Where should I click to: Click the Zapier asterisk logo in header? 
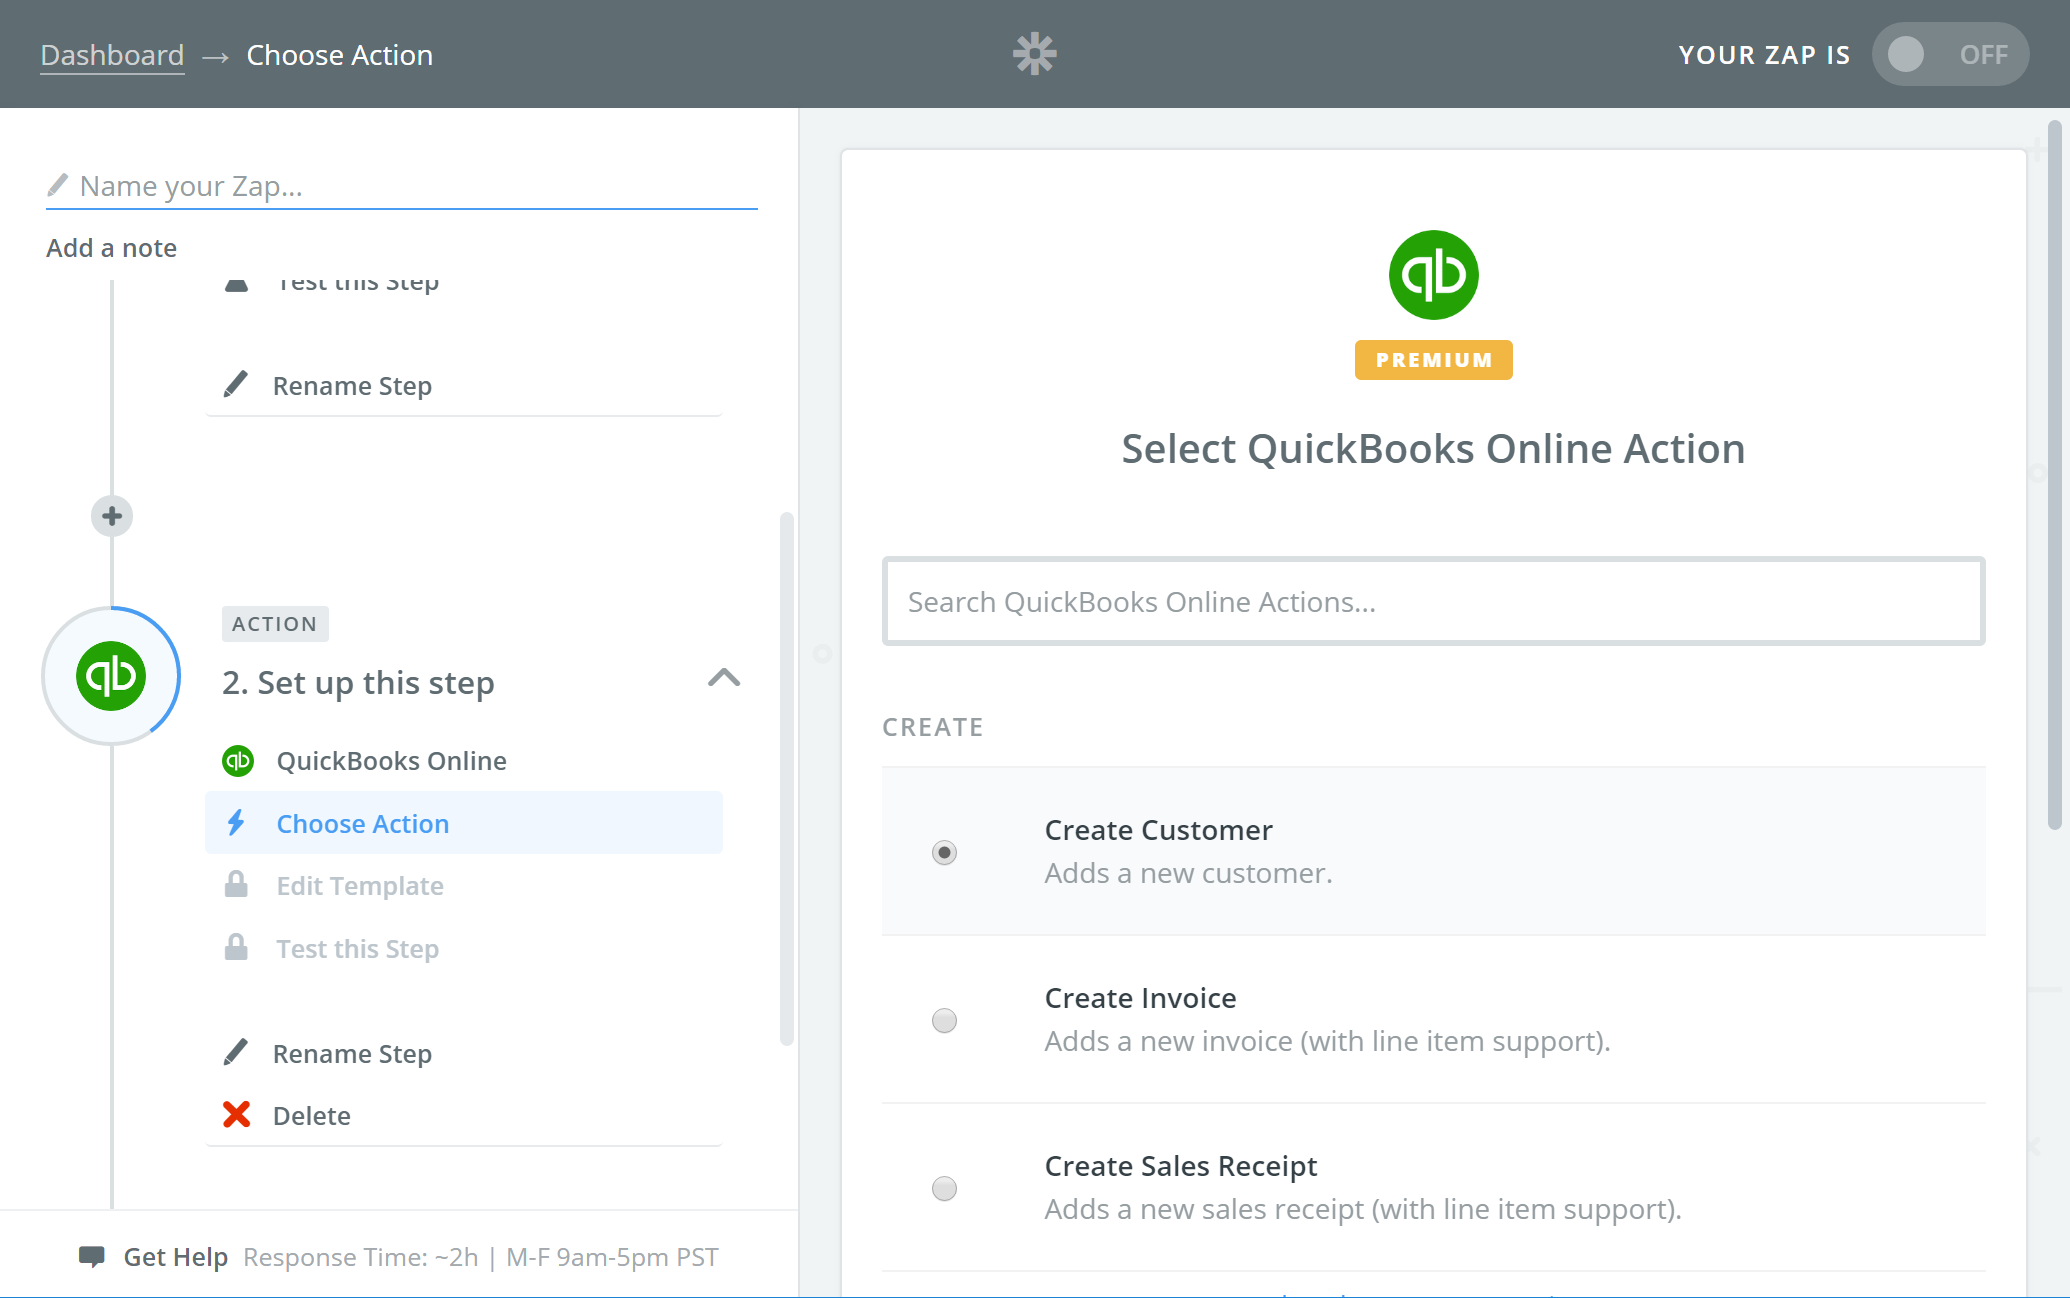[x=1034, y=54]
